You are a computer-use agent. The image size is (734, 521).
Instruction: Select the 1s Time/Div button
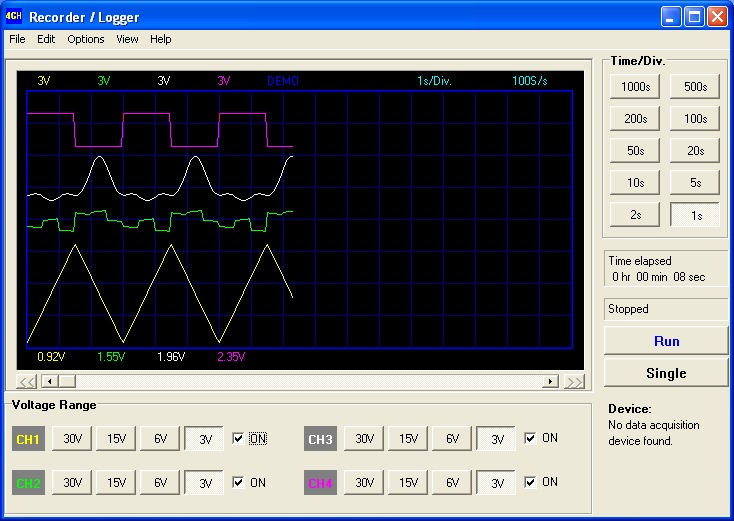(x=695, y=215)
